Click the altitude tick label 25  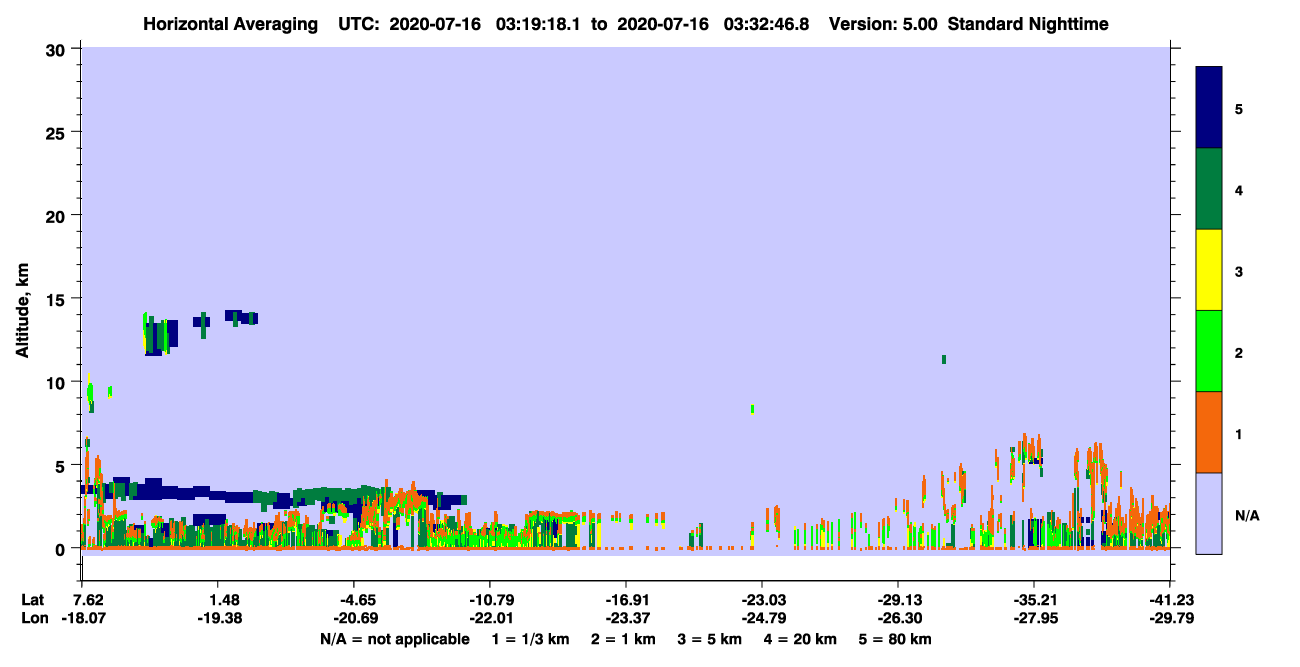click(x=58, y=132)
